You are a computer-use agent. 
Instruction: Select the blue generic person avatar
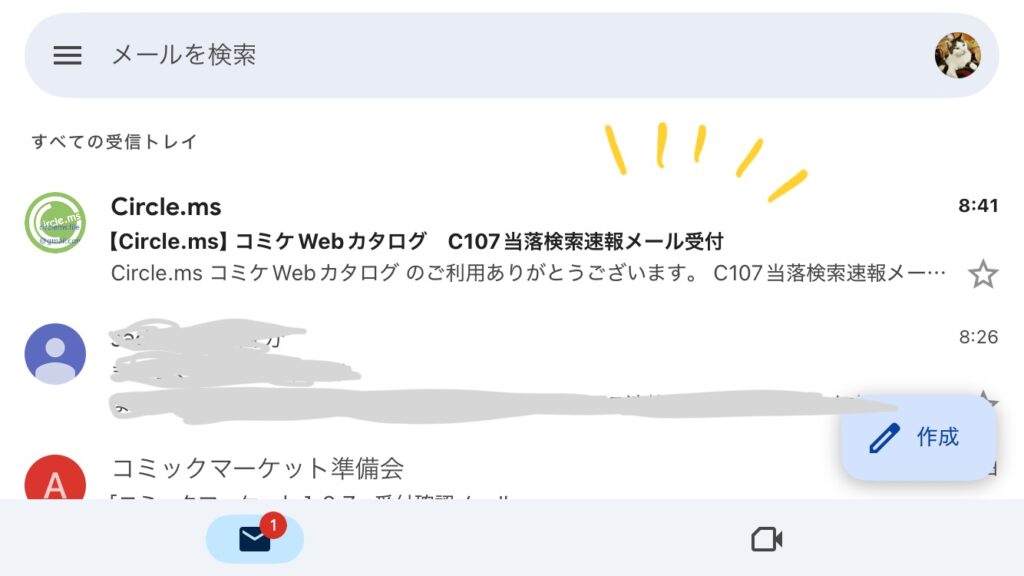[x=56, y=354]
